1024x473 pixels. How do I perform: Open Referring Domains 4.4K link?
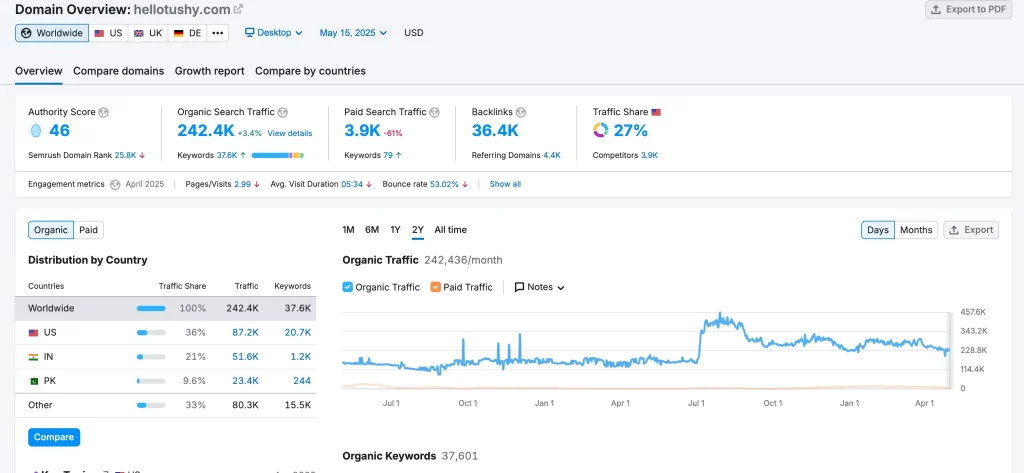coord(552,155)
